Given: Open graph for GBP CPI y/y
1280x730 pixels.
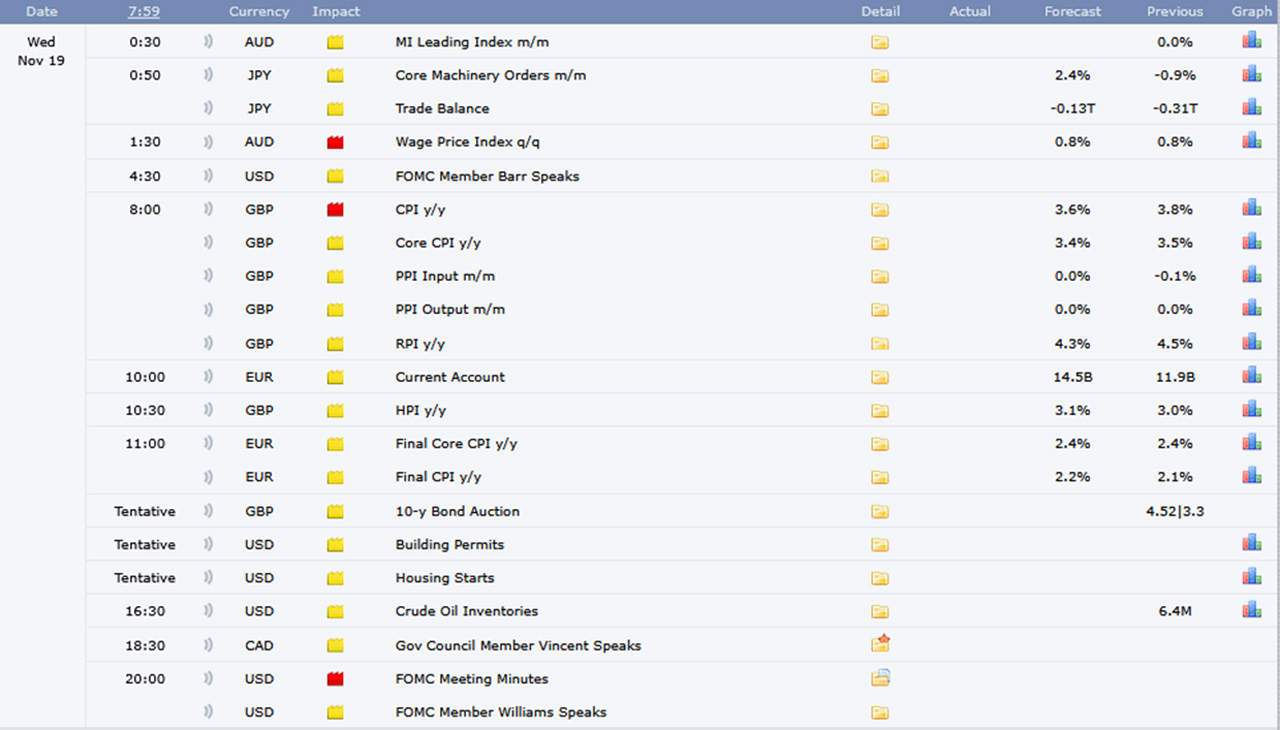Looking at the screenshot, I should point(1251,208).
